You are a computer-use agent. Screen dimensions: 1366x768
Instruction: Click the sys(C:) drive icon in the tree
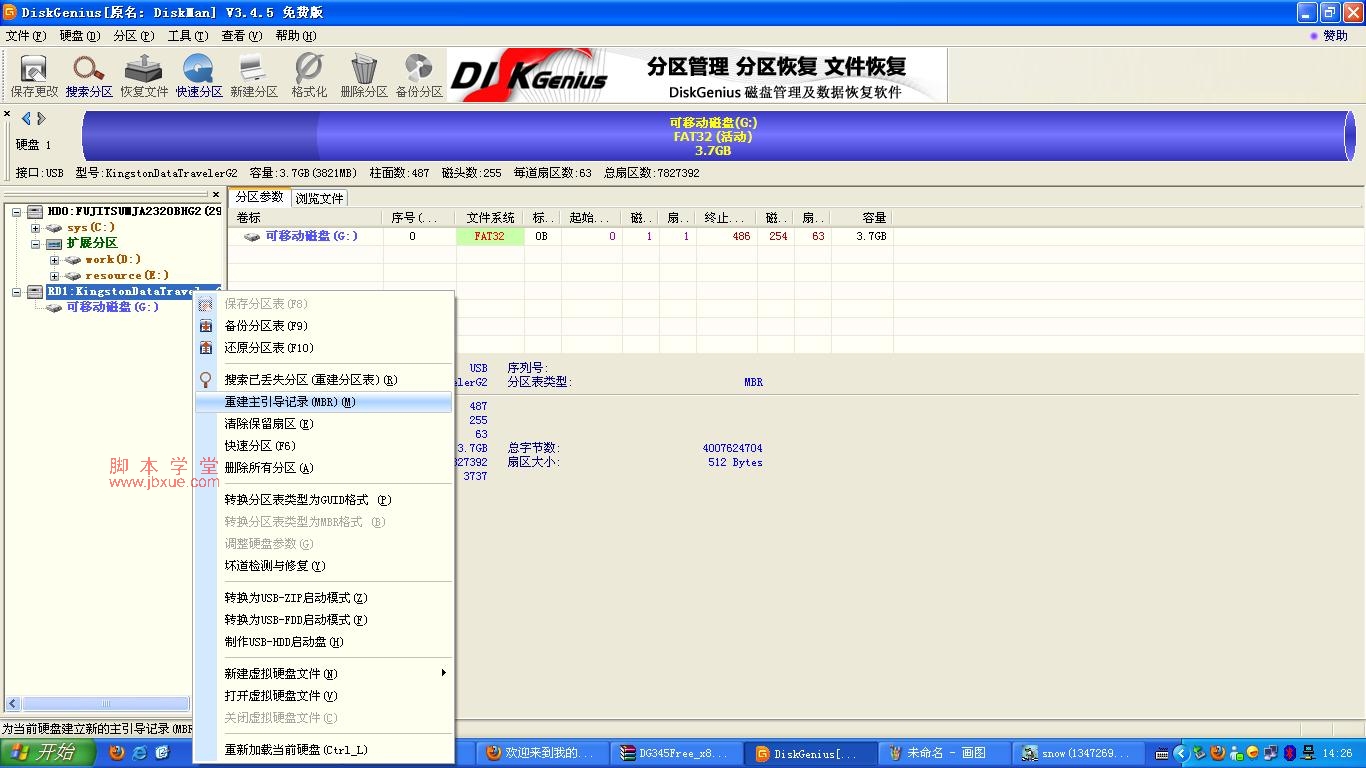(54, 228)
